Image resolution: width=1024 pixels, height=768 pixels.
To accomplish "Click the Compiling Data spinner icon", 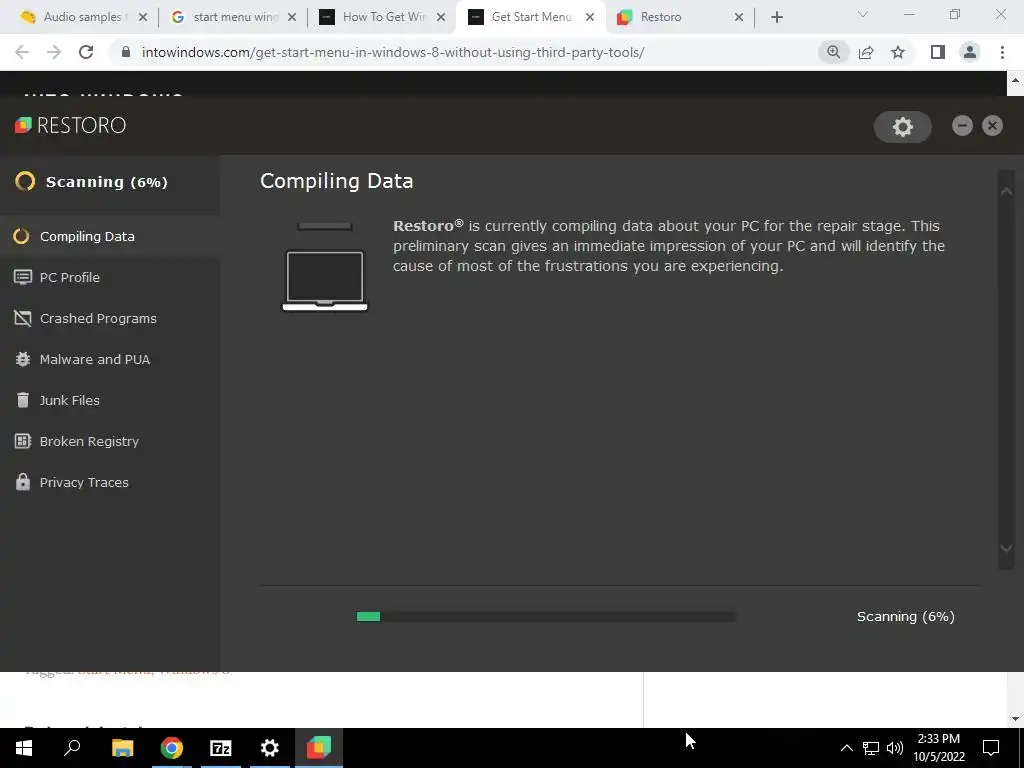I will point(21,236).
